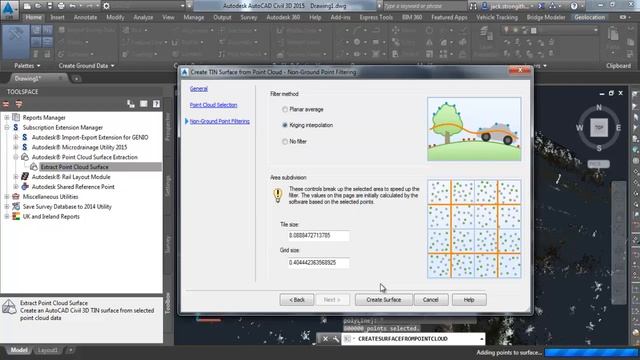This screenshot has width=640, height=360.
Task: Select the Save Survey Database to 2014 Utility item
Action: [67, 207]
